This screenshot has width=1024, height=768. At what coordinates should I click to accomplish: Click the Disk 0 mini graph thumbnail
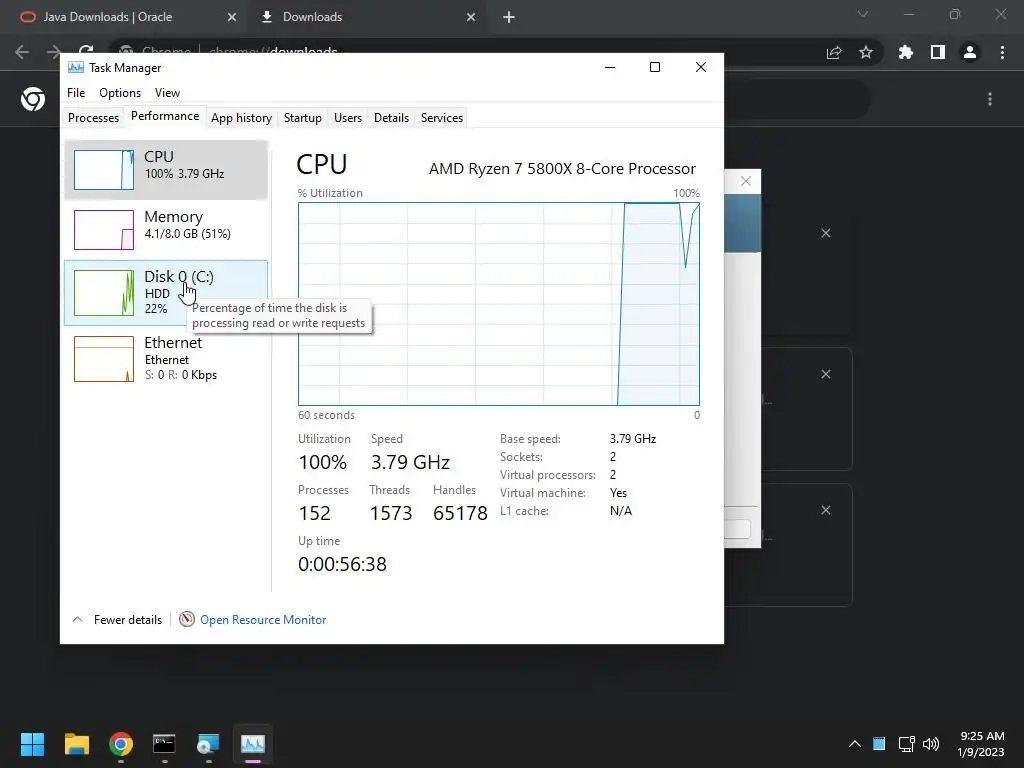[104, 293]
